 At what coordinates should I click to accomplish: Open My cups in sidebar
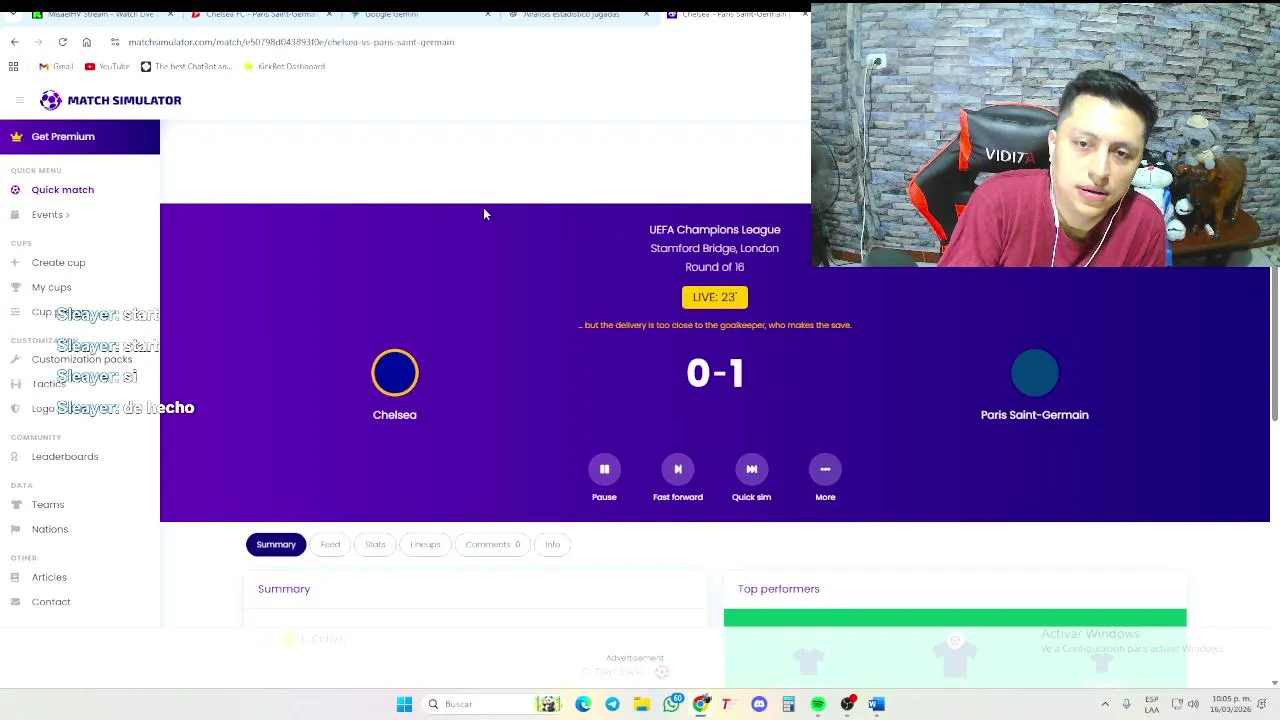pyautogui.click(x=51, y=288)
